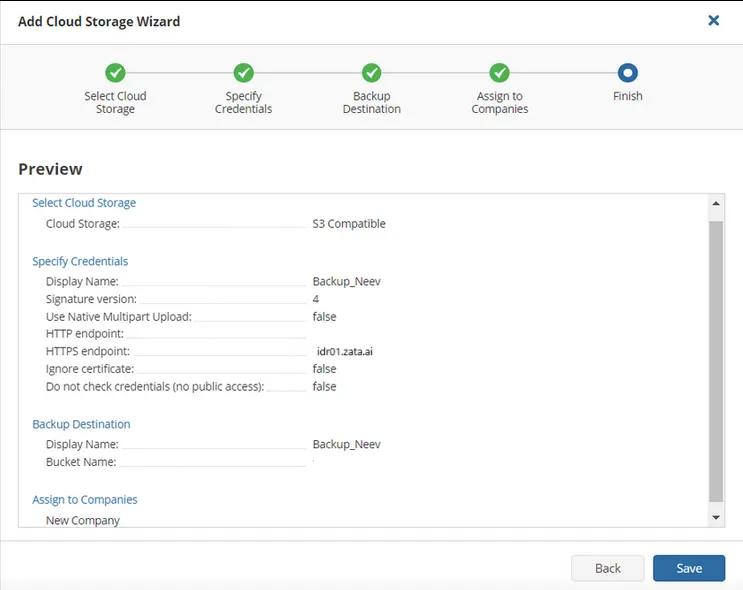Viewport: 743px width, 590px height.
Task: Click the preview vertical scrollbar thumb
Action: [716, 361]
